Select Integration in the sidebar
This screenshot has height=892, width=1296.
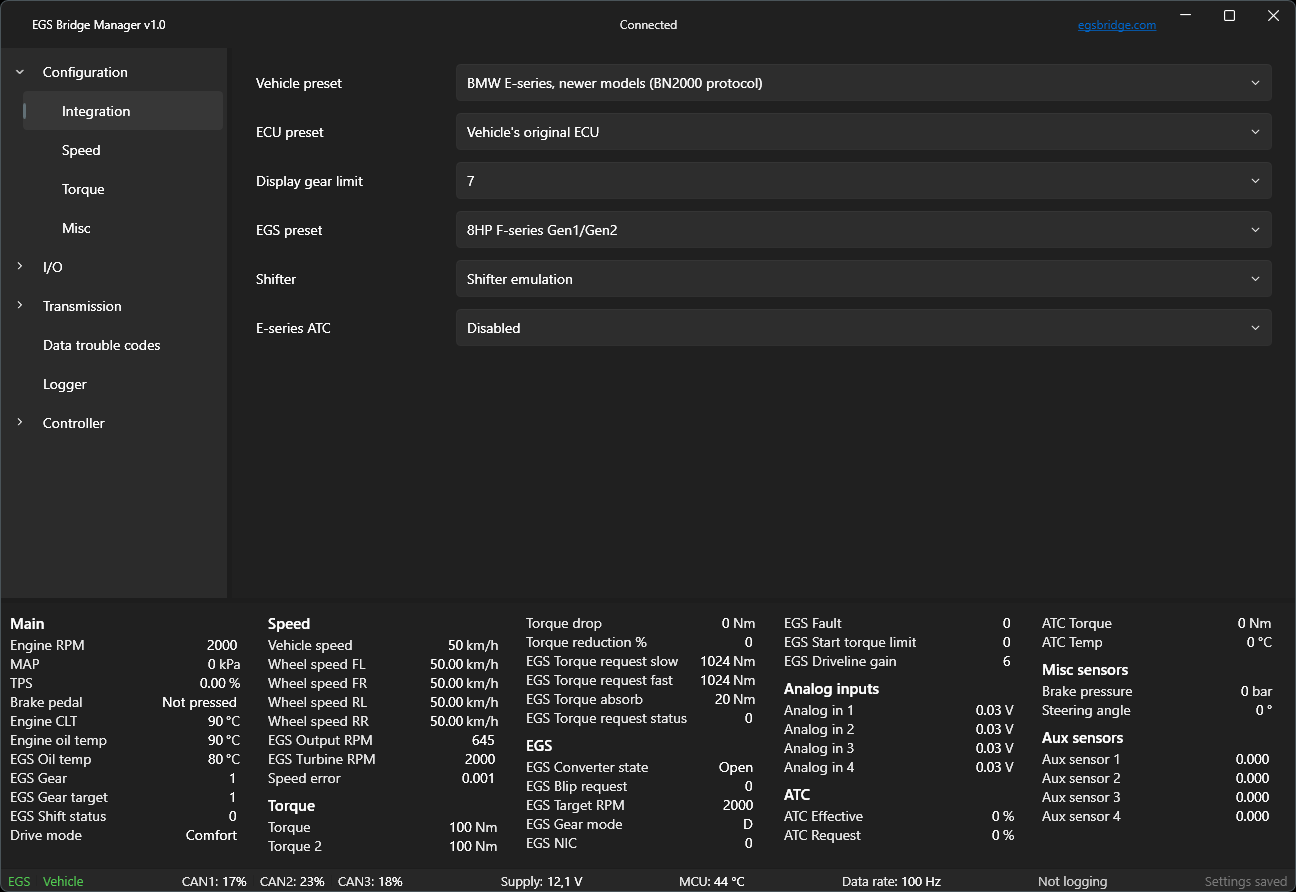[122, 111]
